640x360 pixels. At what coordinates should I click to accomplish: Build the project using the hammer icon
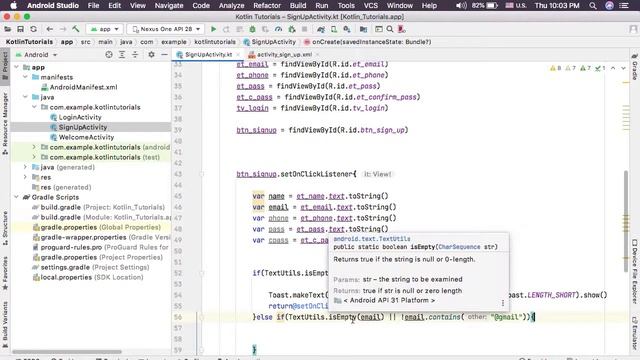click(76, 29)
